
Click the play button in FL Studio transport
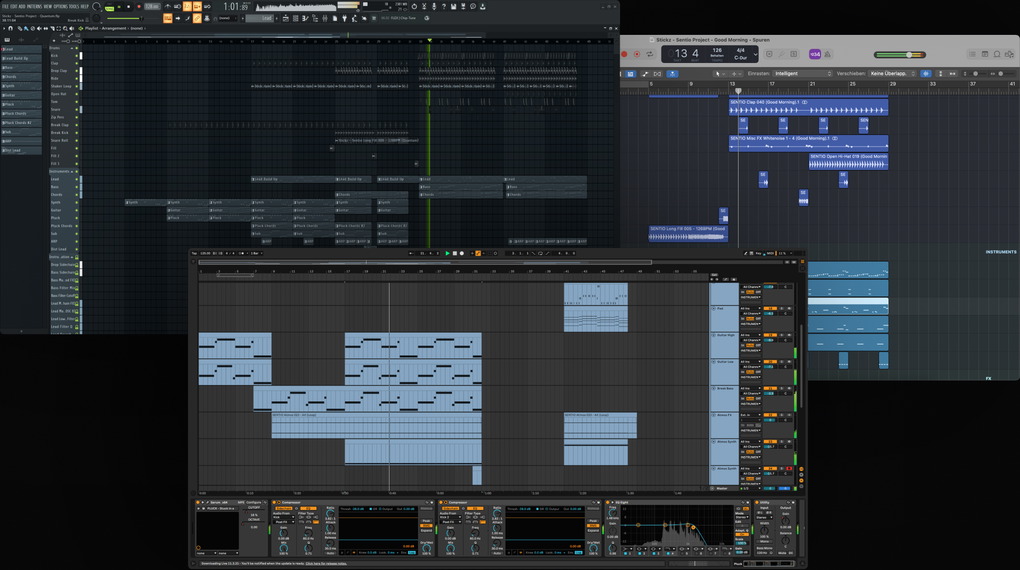pyautogui.click(x=119, y=7)
